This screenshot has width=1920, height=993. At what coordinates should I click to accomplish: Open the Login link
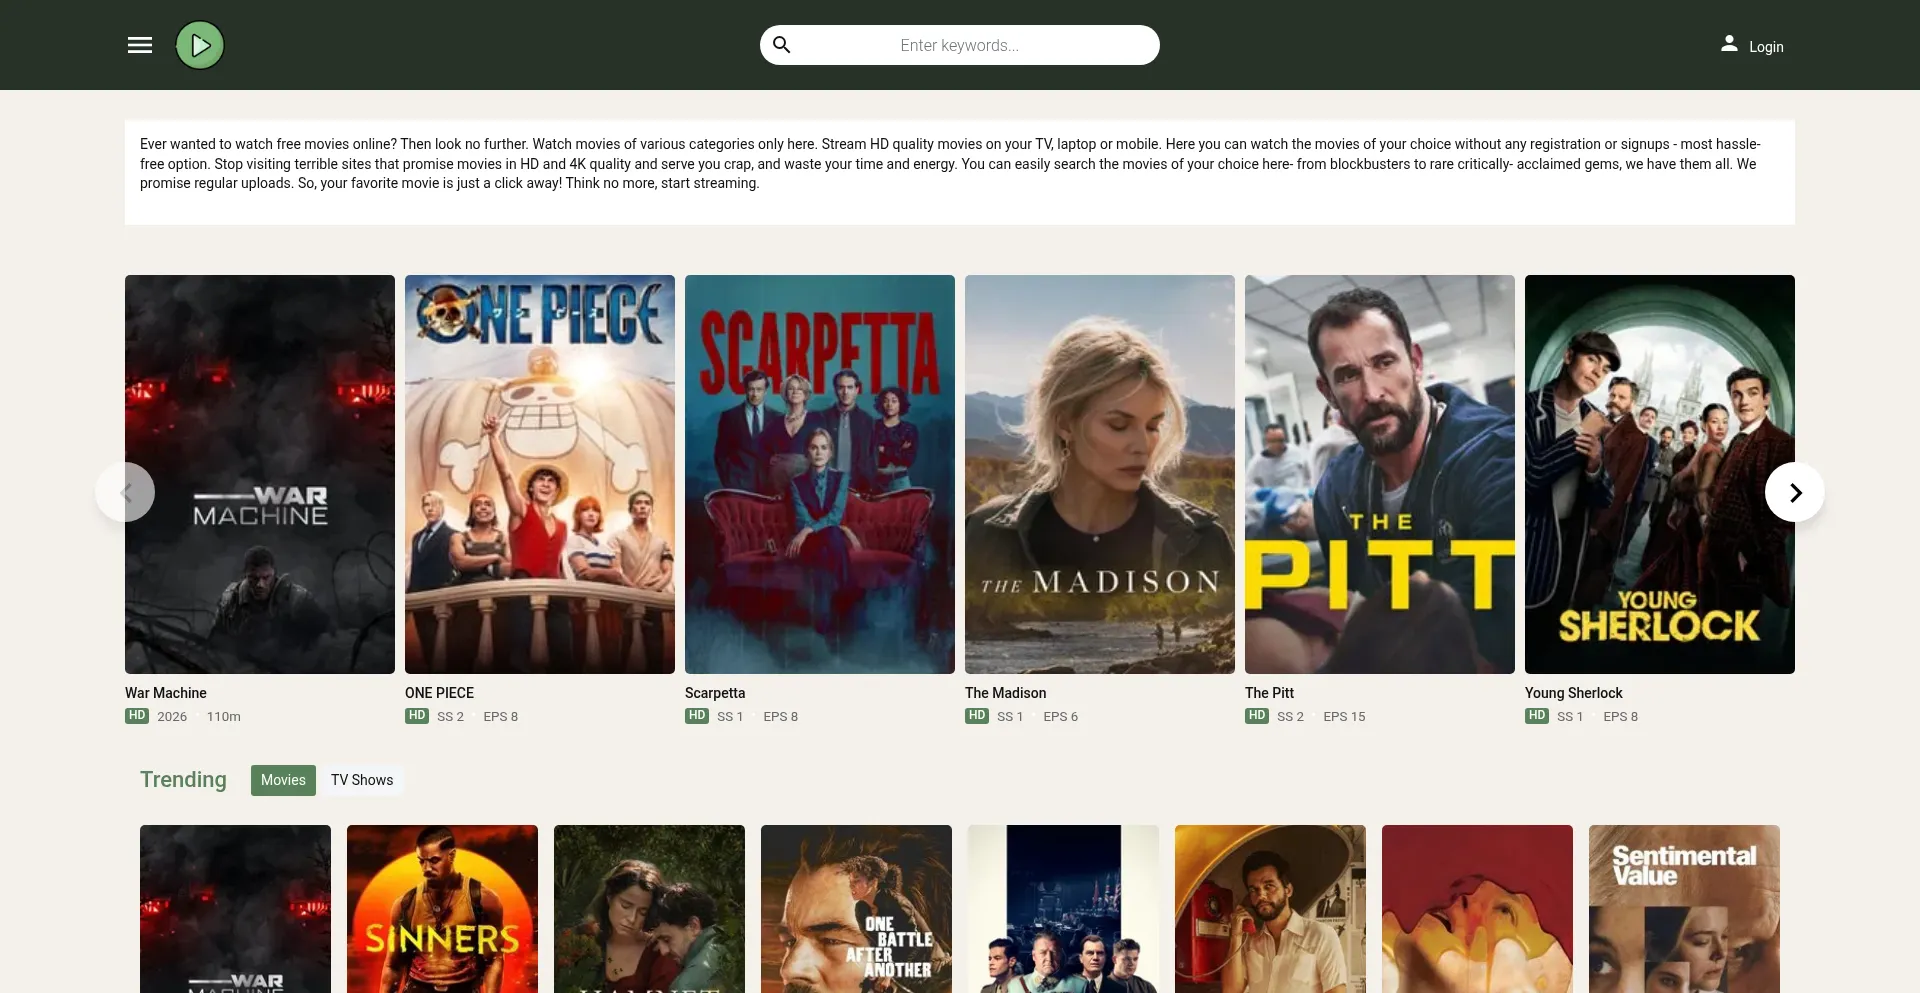(1766, 47)
